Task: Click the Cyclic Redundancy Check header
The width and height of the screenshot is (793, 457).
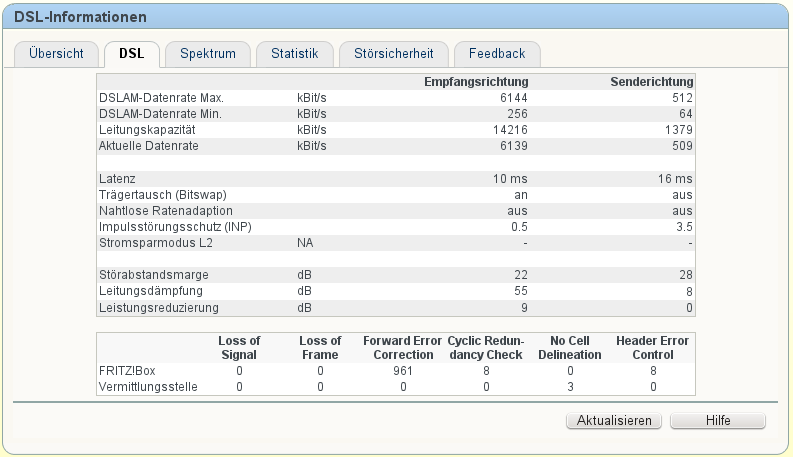Action: tap(486, 348)
